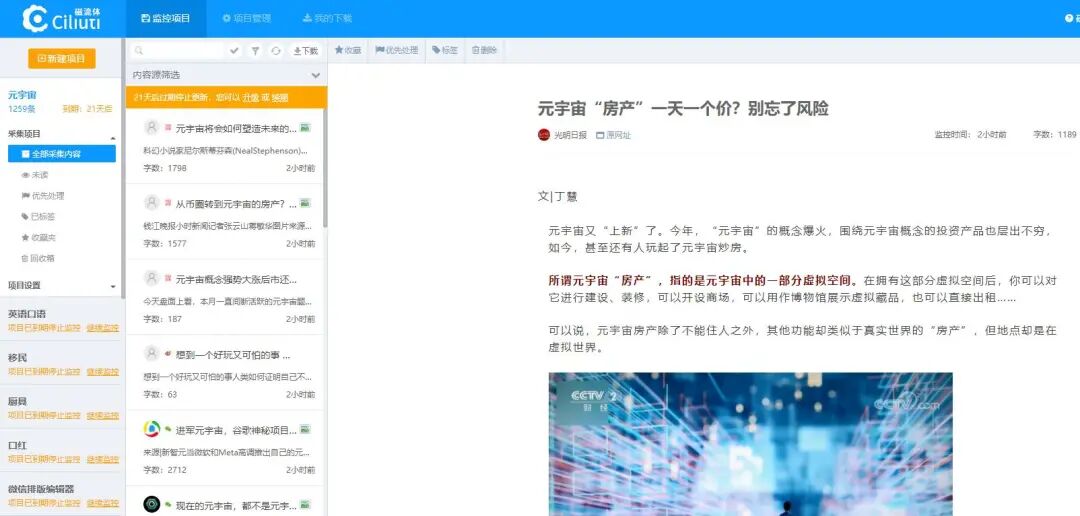Click image icon on 进军元宇宙 article
The width and height of the screenshot is (1080, 516).
coord(305,429)
